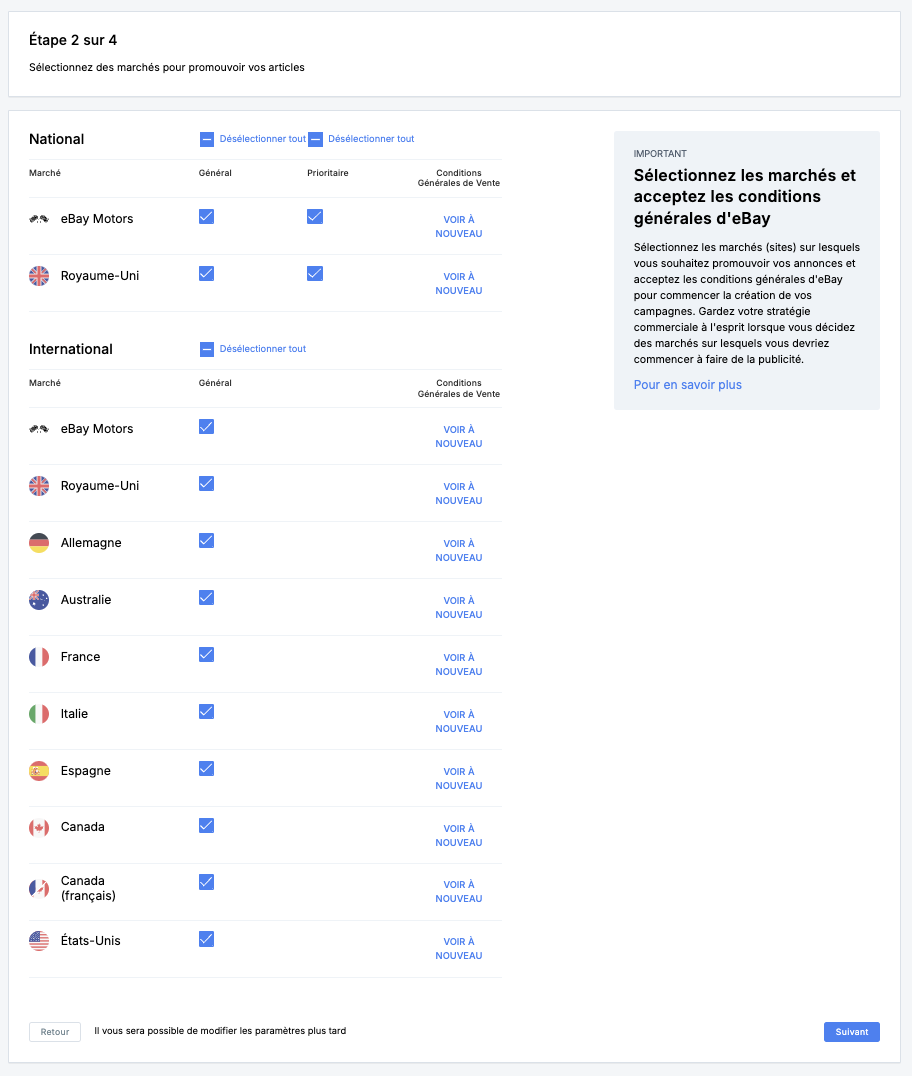Click the Spain flag icon
This screenshot has width=912, height=1076.
click(39, 771)
